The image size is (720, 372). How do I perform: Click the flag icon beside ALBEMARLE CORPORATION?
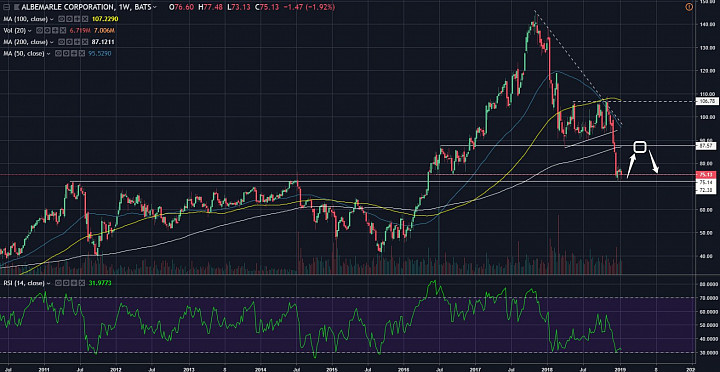pyautogui.click(x=17, y=7)
